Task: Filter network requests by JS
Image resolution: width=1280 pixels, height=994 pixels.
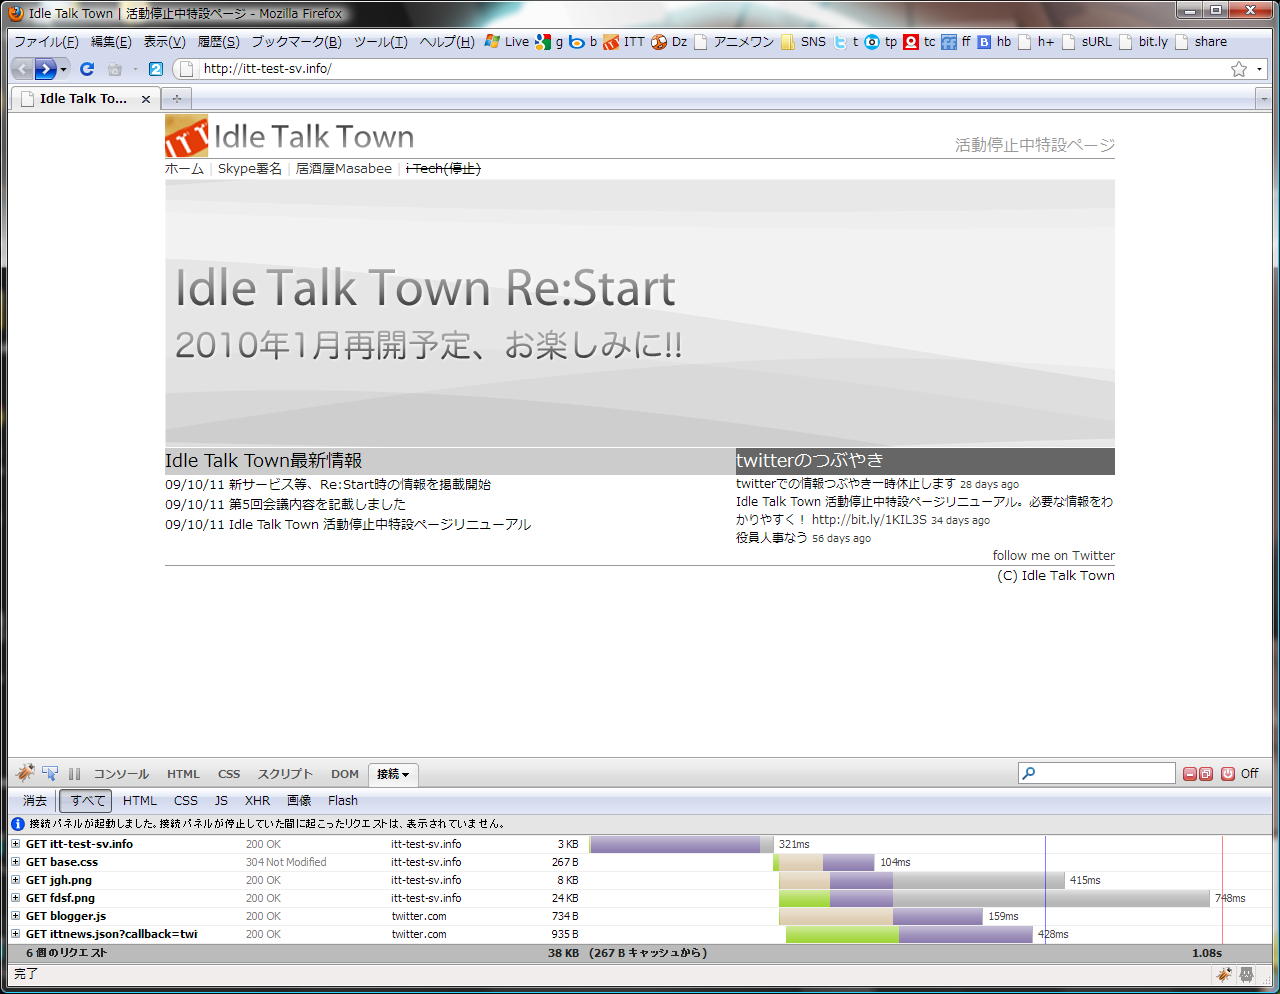Action: 221,801
